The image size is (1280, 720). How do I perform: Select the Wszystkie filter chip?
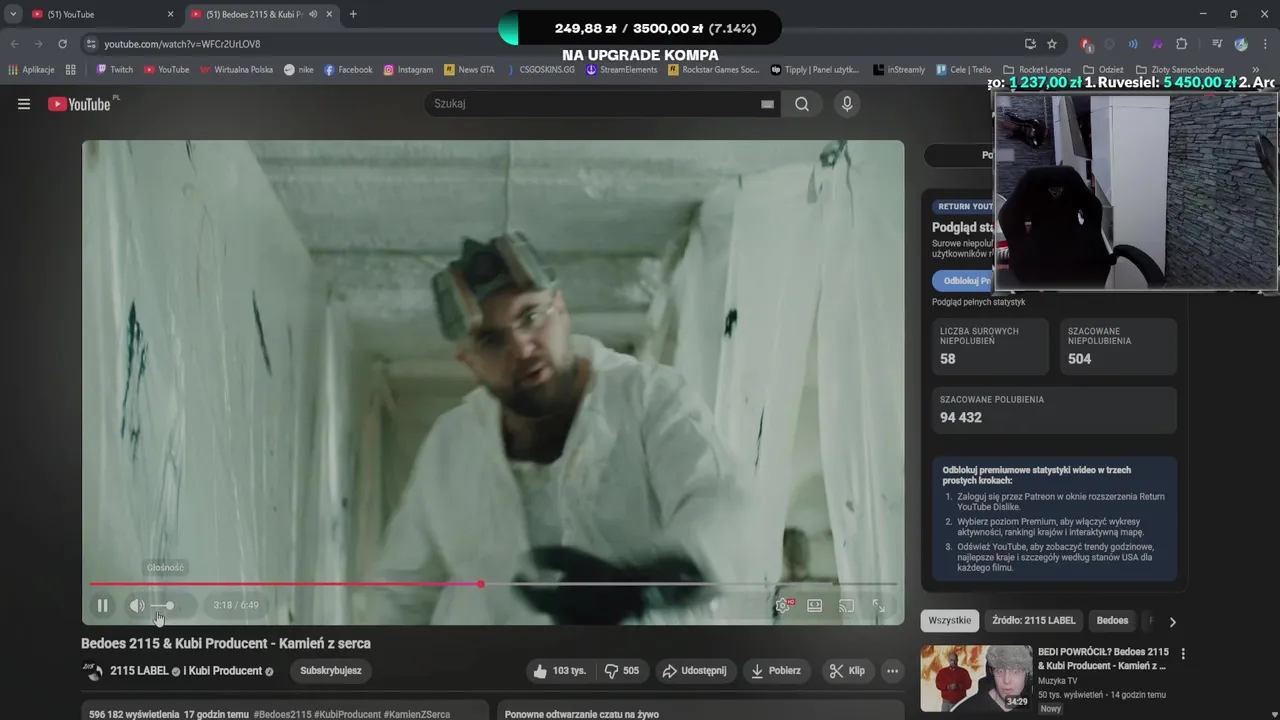click(949, 621)
